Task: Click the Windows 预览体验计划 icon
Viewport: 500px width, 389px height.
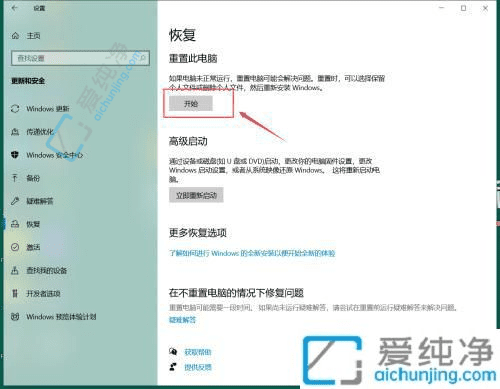Action: [15, 317]
